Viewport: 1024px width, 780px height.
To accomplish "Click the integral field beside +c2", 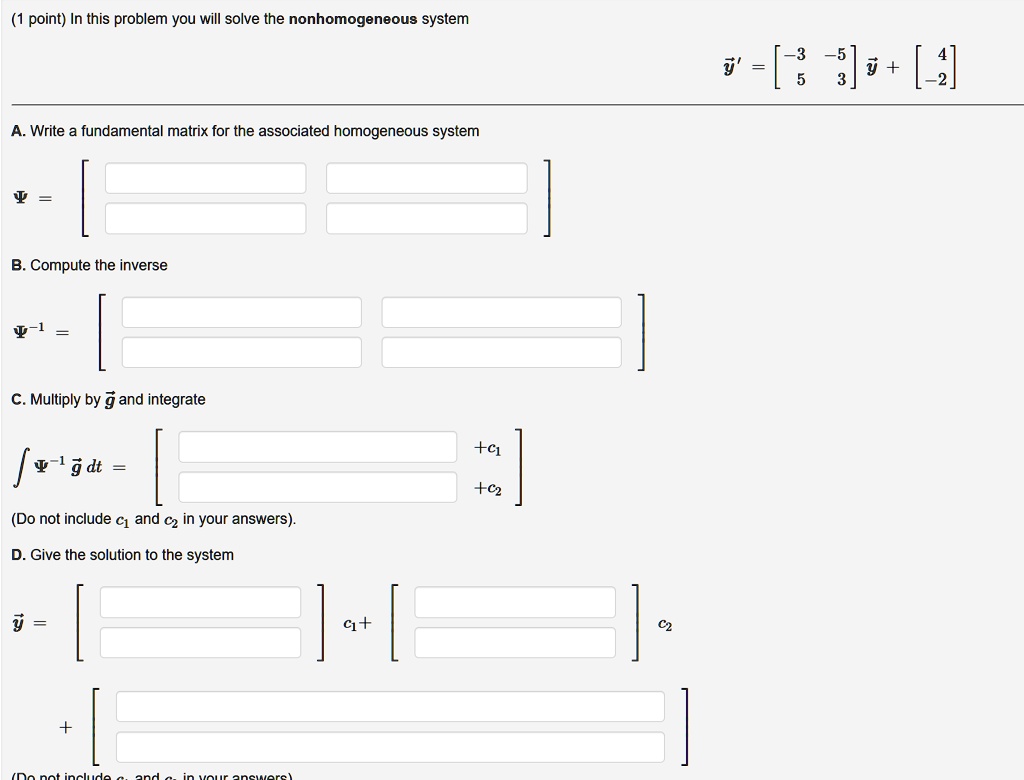I will [x=317, y=487].
